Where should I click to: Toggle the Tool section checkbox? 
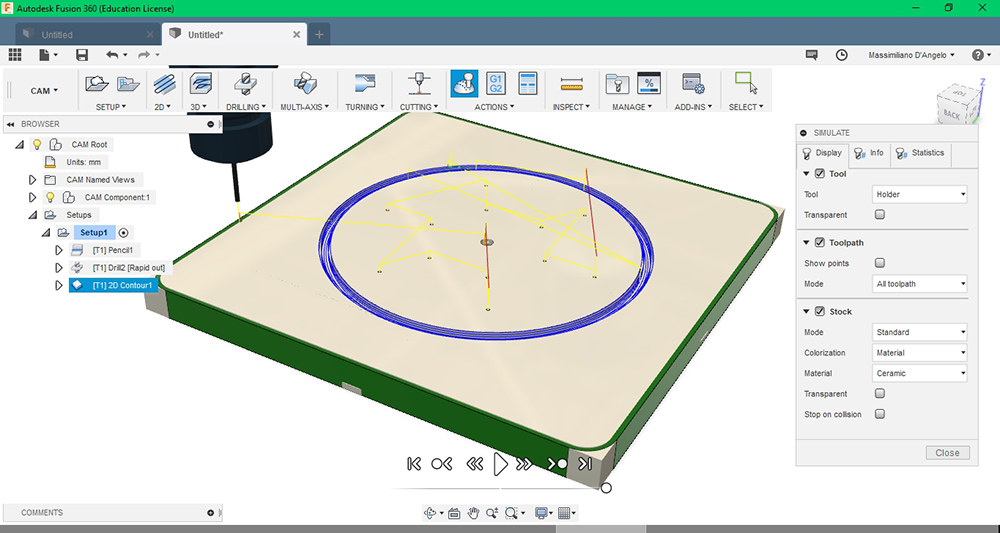click(x=820, y=173)
